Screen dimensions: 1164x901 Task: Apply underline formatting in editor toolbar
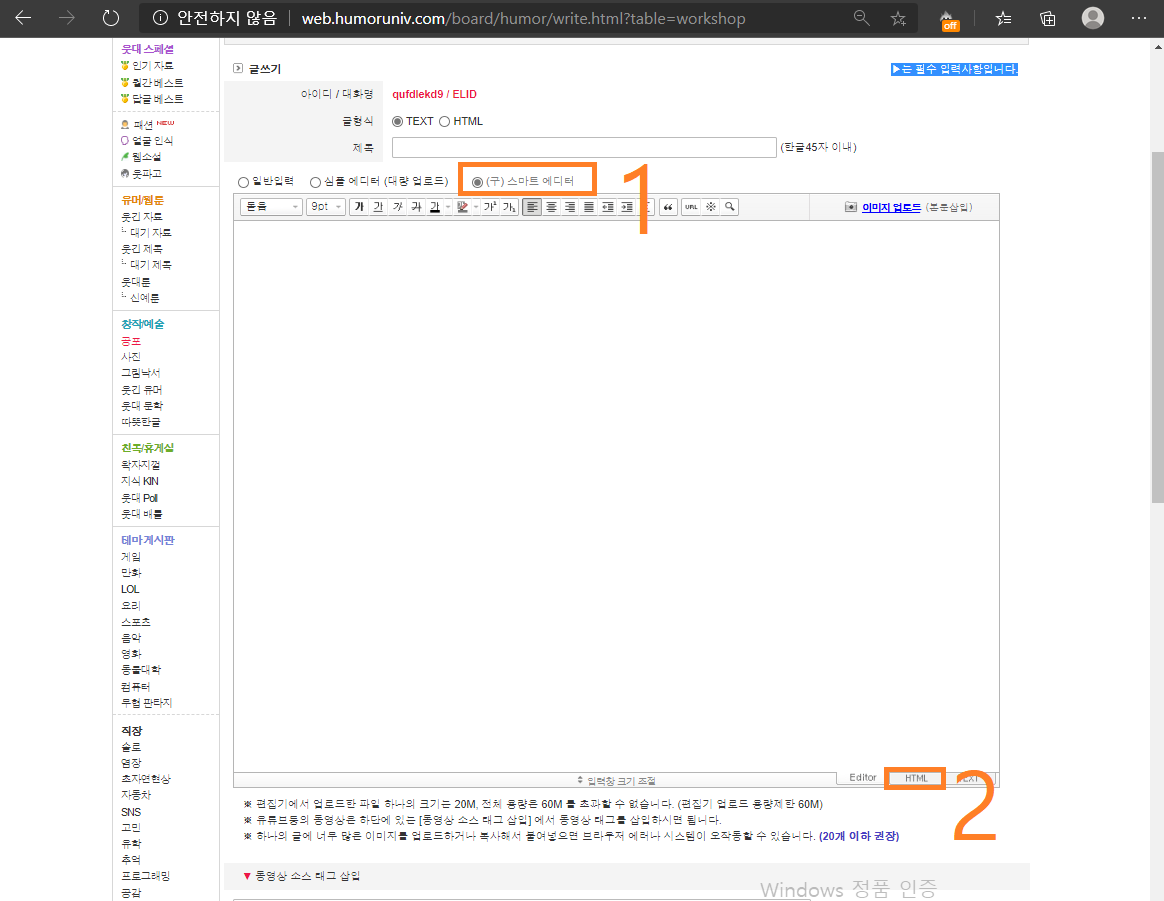coord(378,207)
